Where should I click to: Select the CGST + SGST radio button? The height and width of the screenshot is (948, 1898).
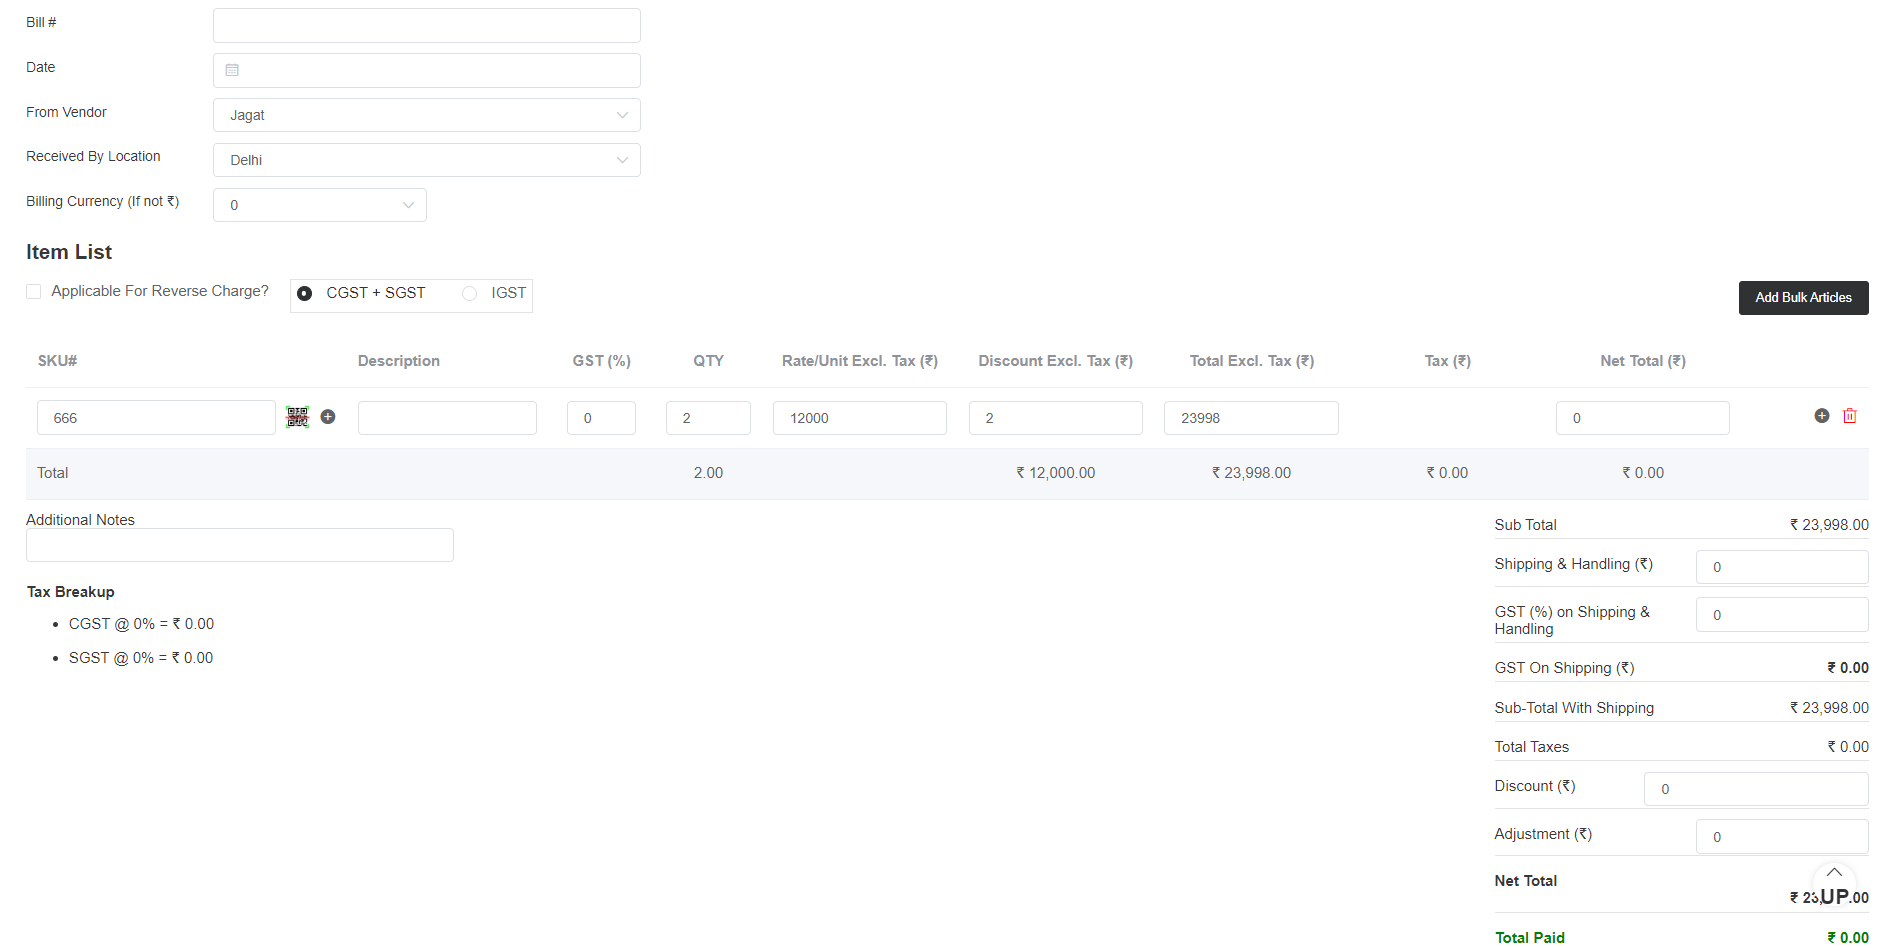pyautogui.click(x=304, y=293)
